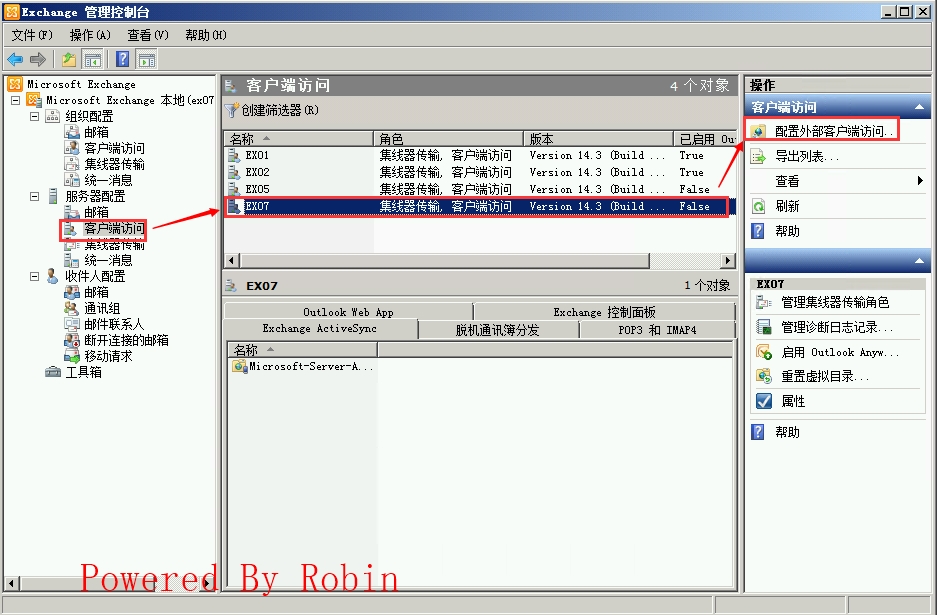Click the Forward arrow in the toolbar
Screen dimensions: 937x615
(x=38, y=59)
